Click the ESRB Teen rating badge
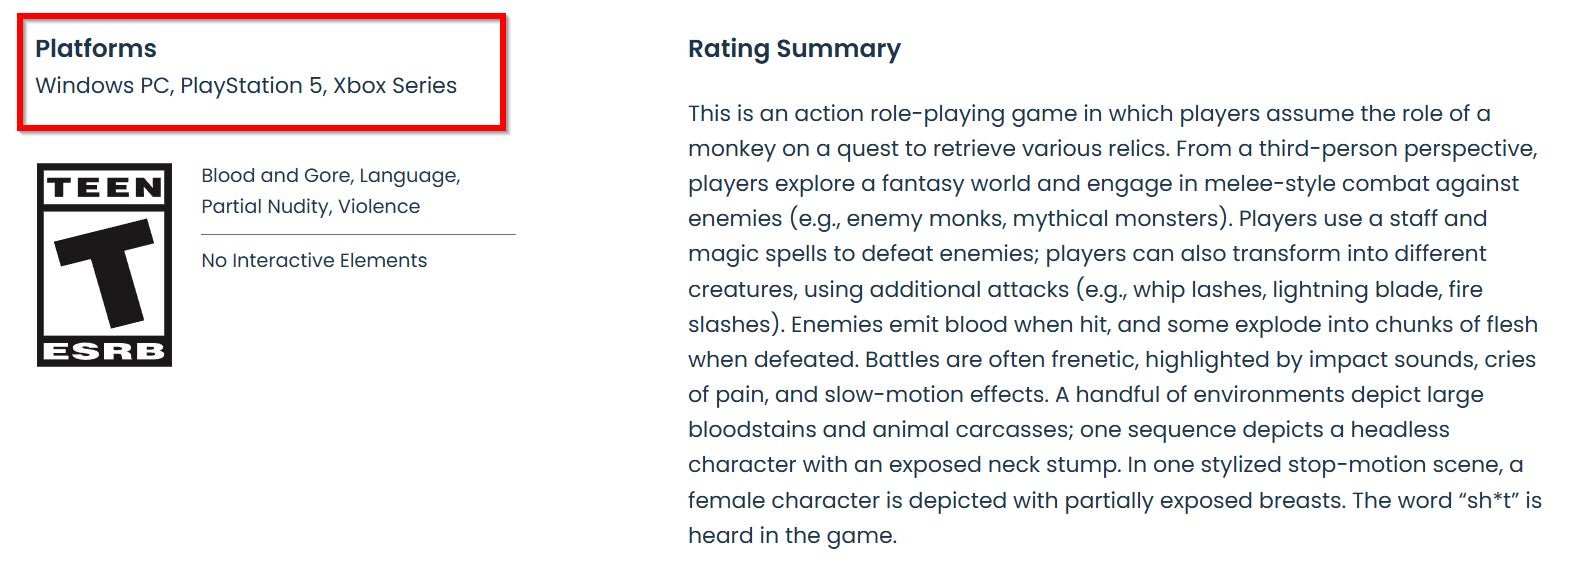 [104, 265]
